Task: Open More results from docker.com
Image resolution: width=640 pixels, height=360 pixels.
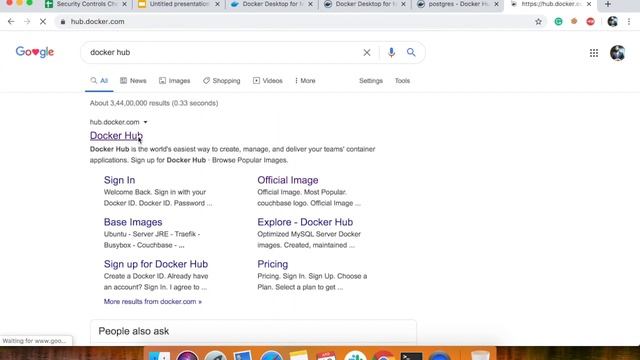Action: tap(153, 302)
